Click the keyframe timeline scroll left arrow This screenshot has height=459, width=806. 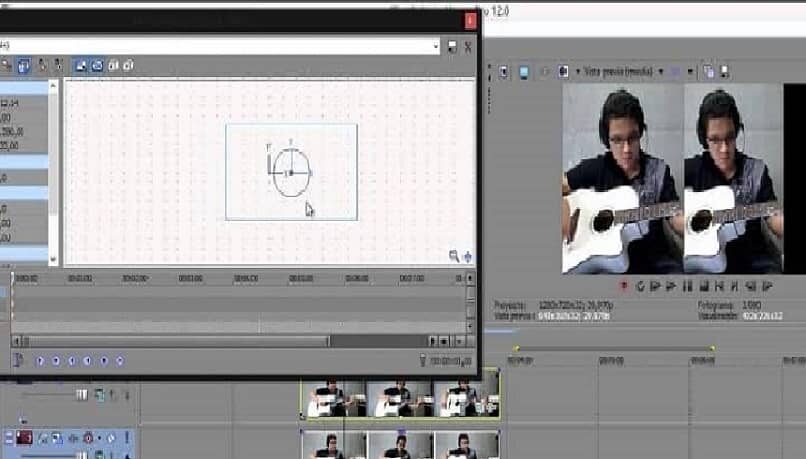(x=16, y=341)
